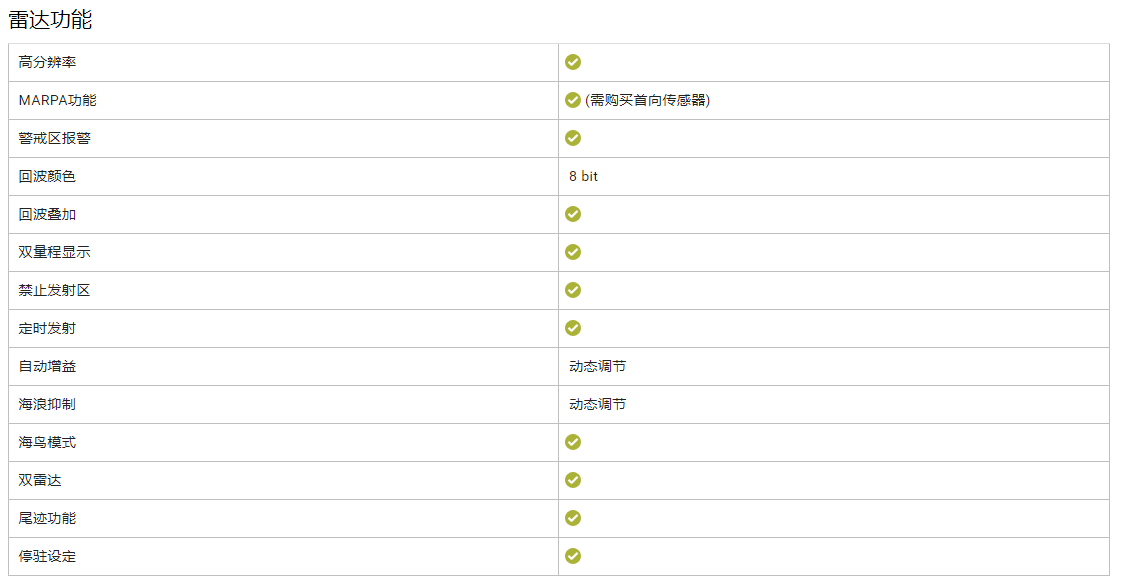Click the 警戒区报警 checkmark icon

pos(573,138)
